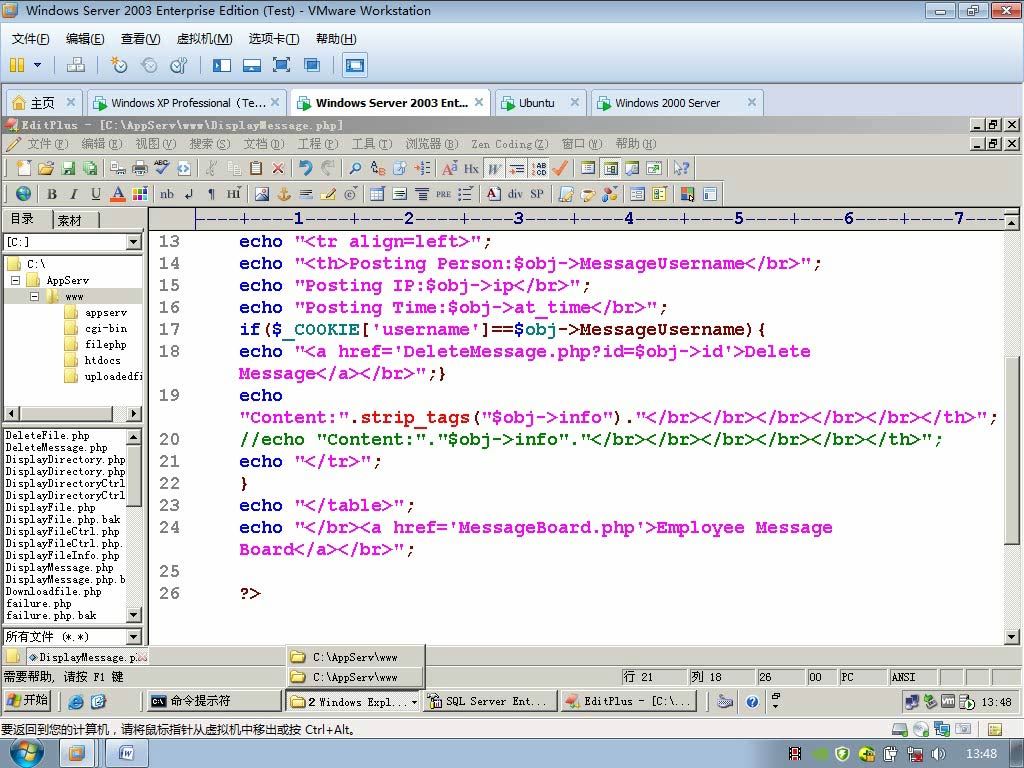The width and height of the screenshot is (1024, 768).
Task: Run the ABC spell check icon
Action: click(x=161, y=168)
